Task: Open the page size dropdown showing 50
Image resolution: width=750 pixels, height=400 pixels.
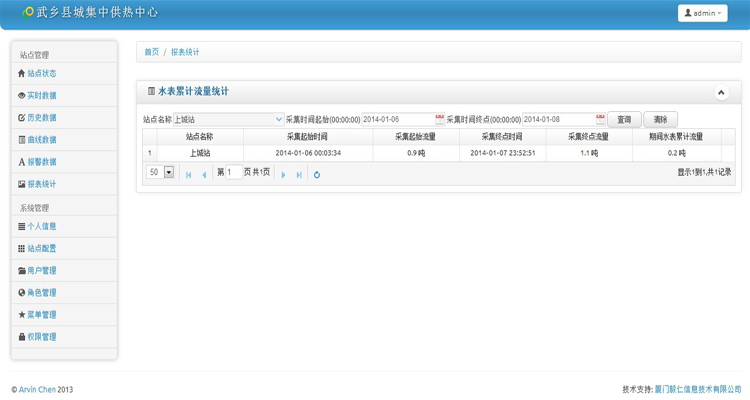Action: click(160, 172)
